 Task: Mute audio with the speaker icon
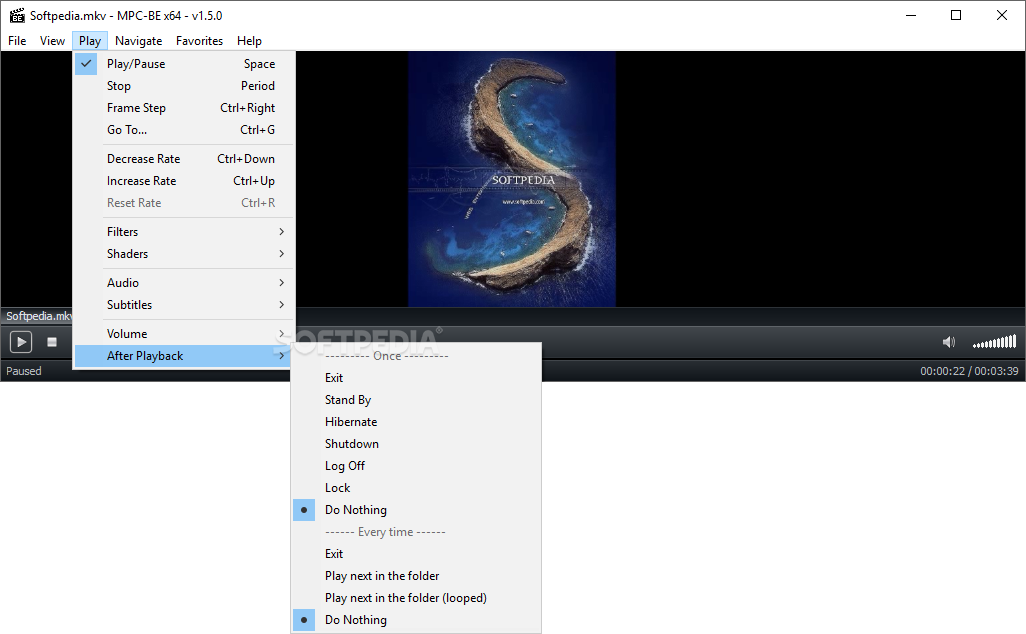point(949,342)
